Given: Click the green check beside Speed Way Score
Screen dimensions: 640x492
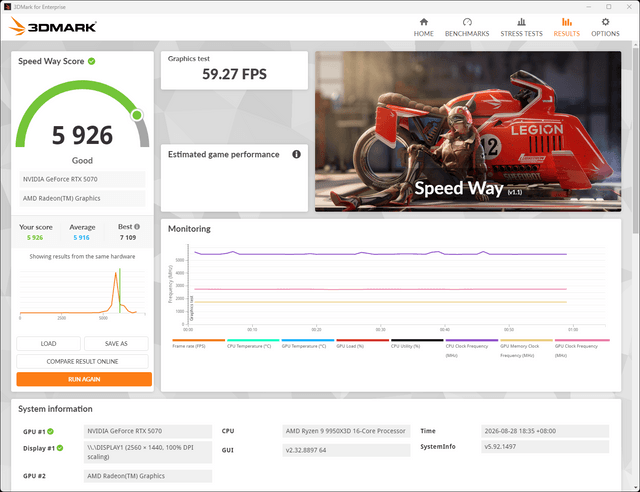Looking at the screenshot, I should coord(91,61).
